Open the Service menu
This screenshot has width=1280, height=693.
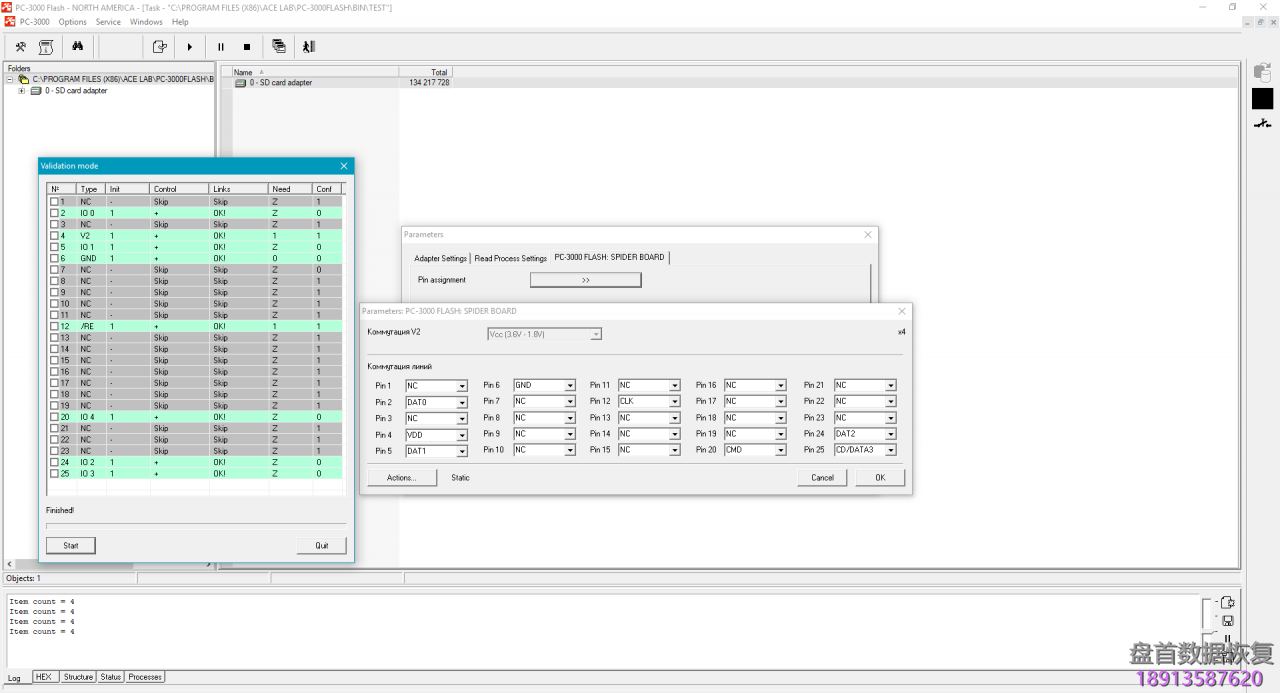pos(108,22)
